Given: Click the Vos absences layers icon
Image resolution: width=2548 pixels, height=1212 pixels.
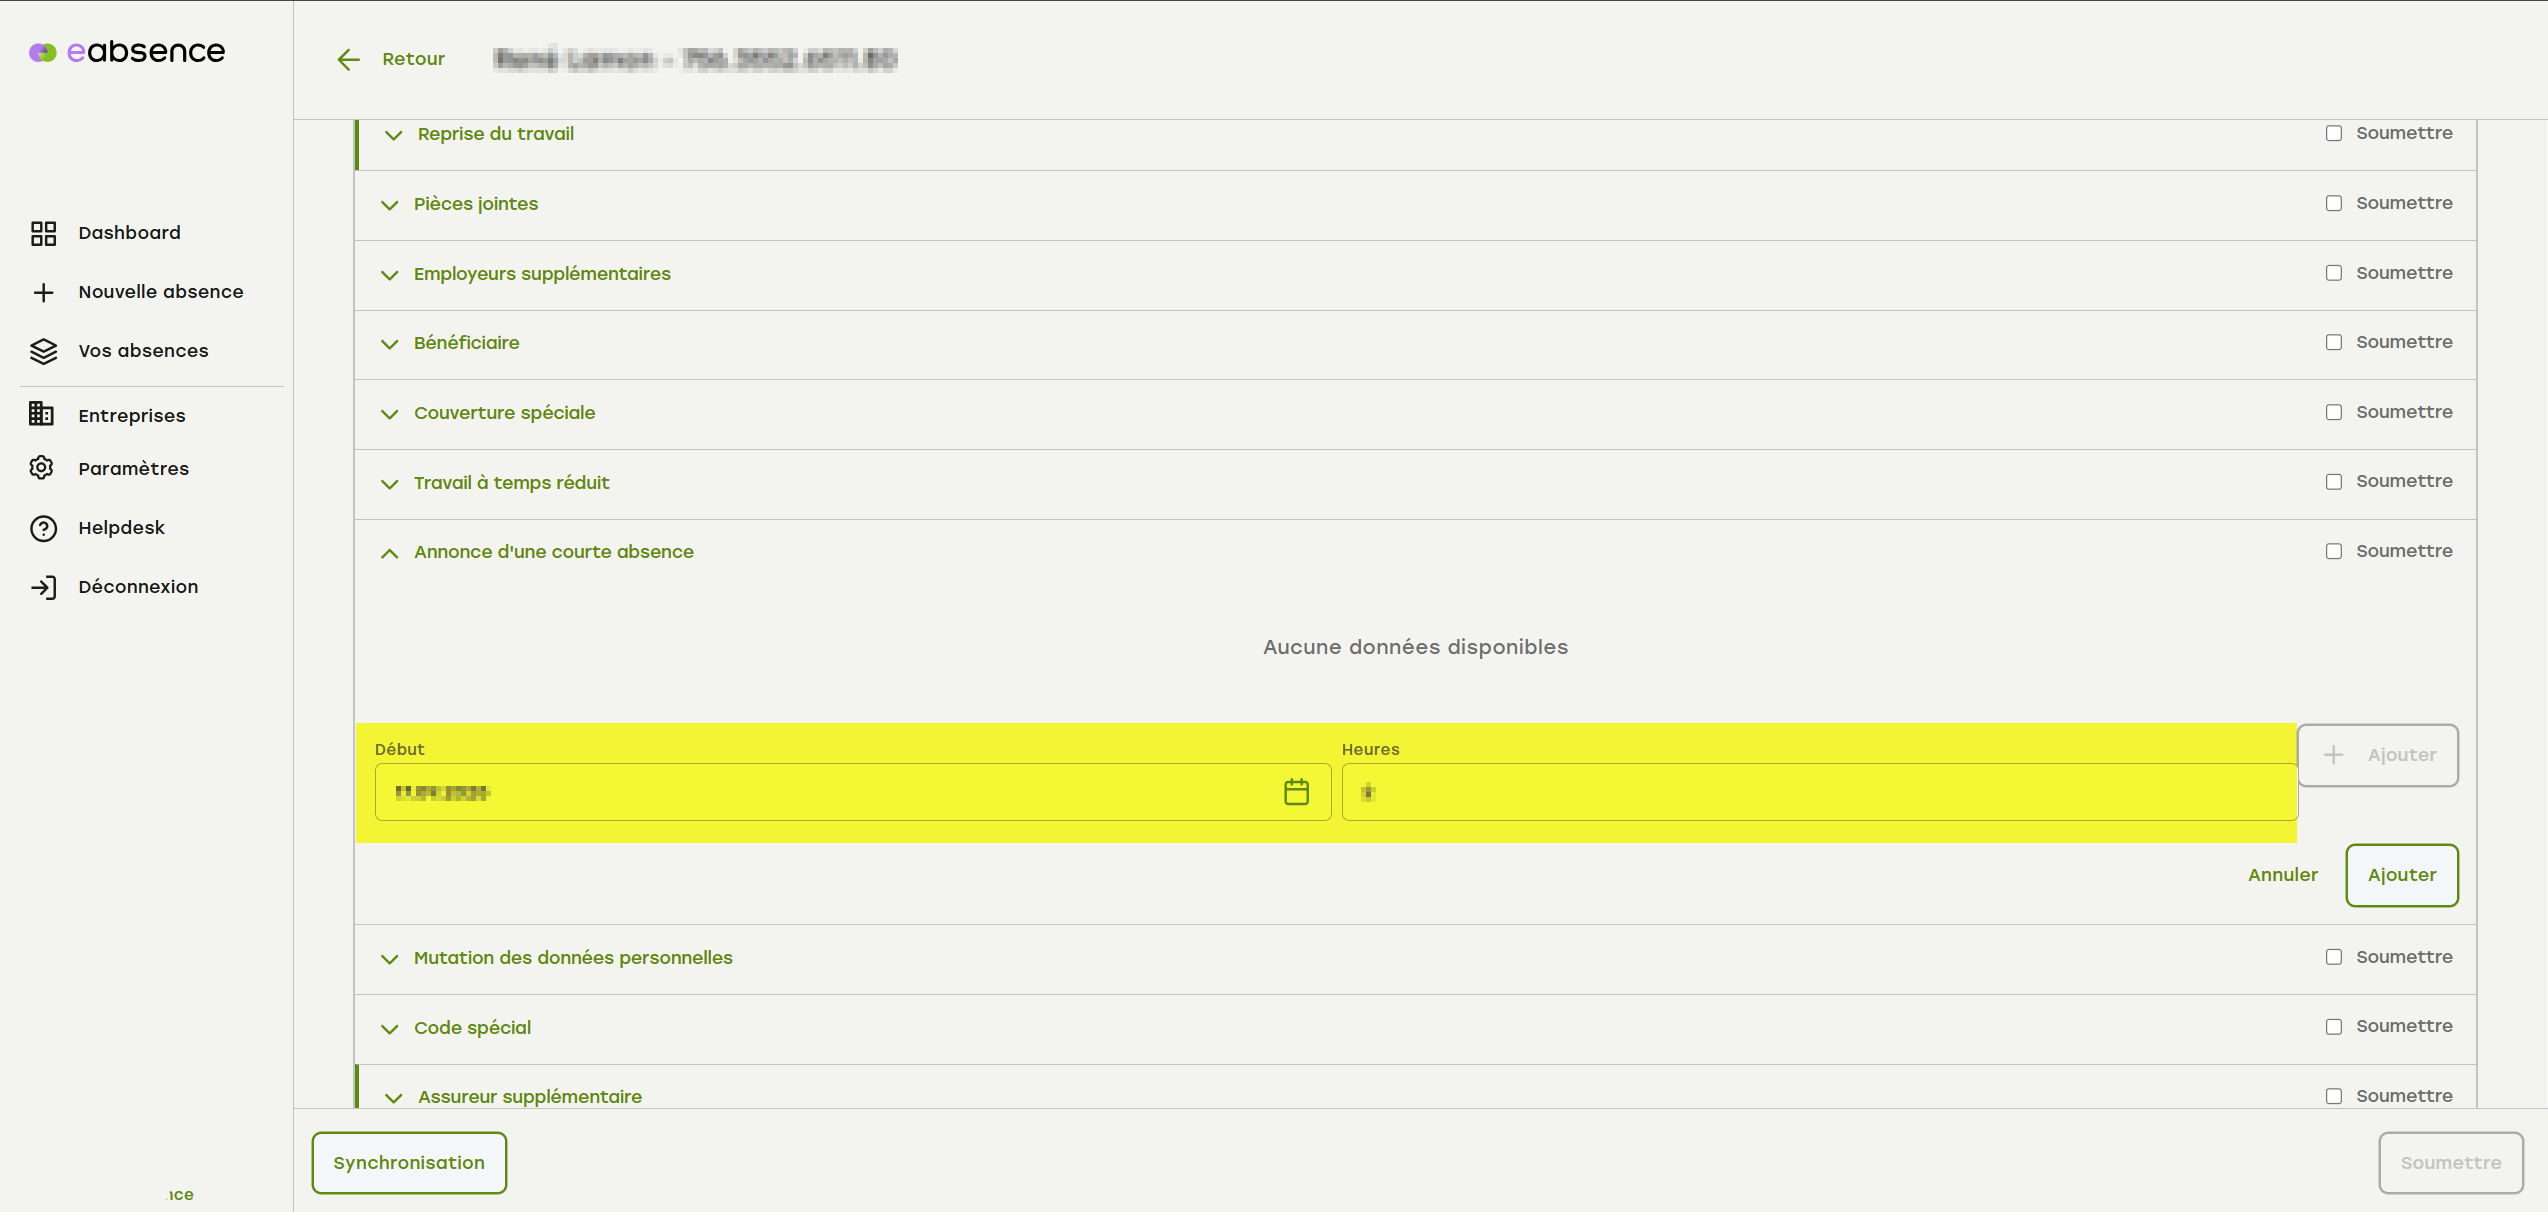Looking at the screenshot, I should [x=43, y=351].
